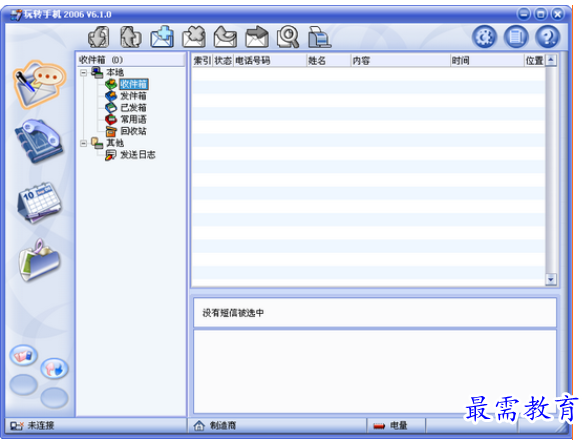This screenshot has height=440, width=587.
Task: Open the round notes document button
Action: 516,37
